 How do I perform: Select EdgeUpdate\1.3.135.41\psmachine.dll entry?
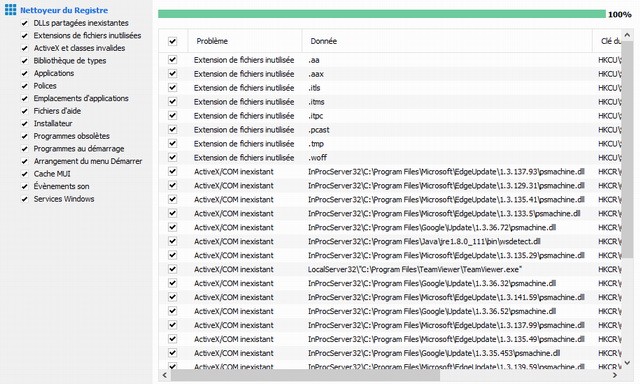(x=446, y=200)
